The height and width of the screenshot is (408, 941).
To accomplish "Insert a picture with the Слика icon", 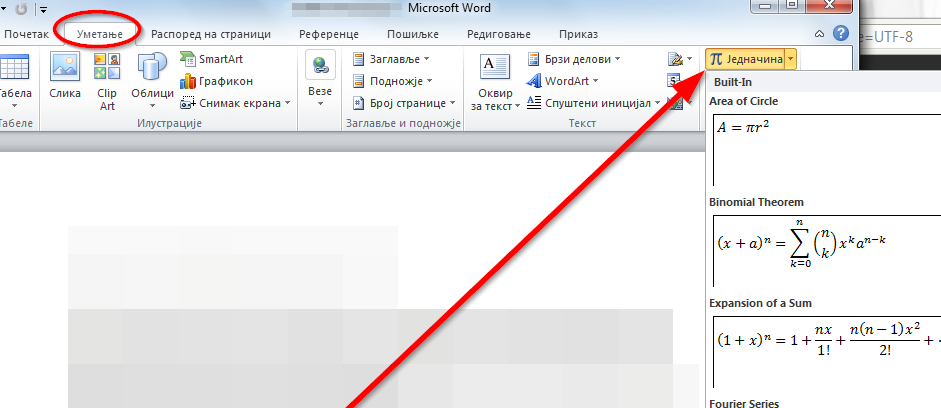I will 65,78.
